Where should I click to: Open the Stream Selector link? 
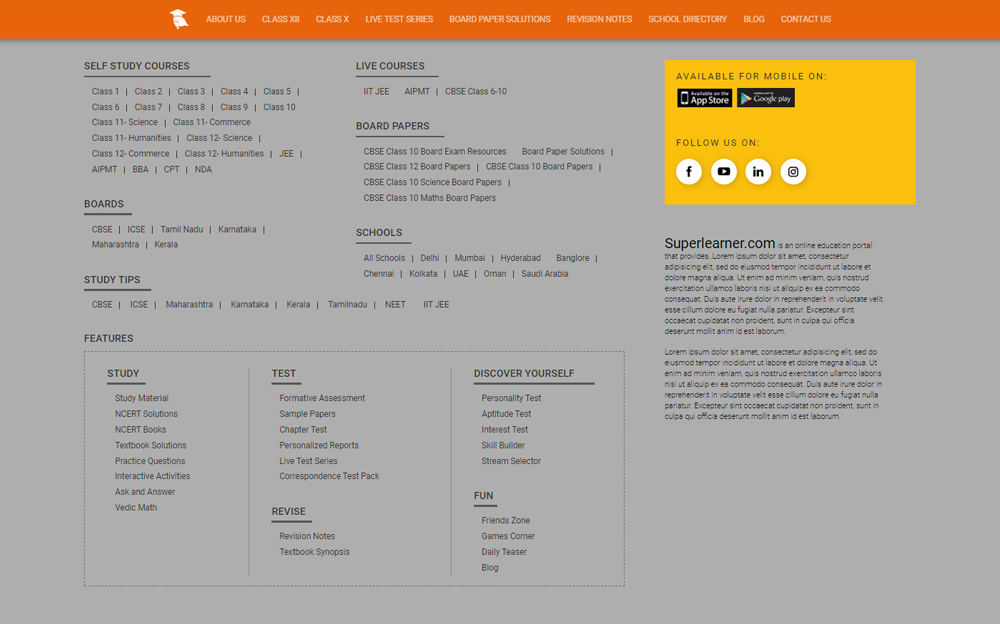point(511,461)
